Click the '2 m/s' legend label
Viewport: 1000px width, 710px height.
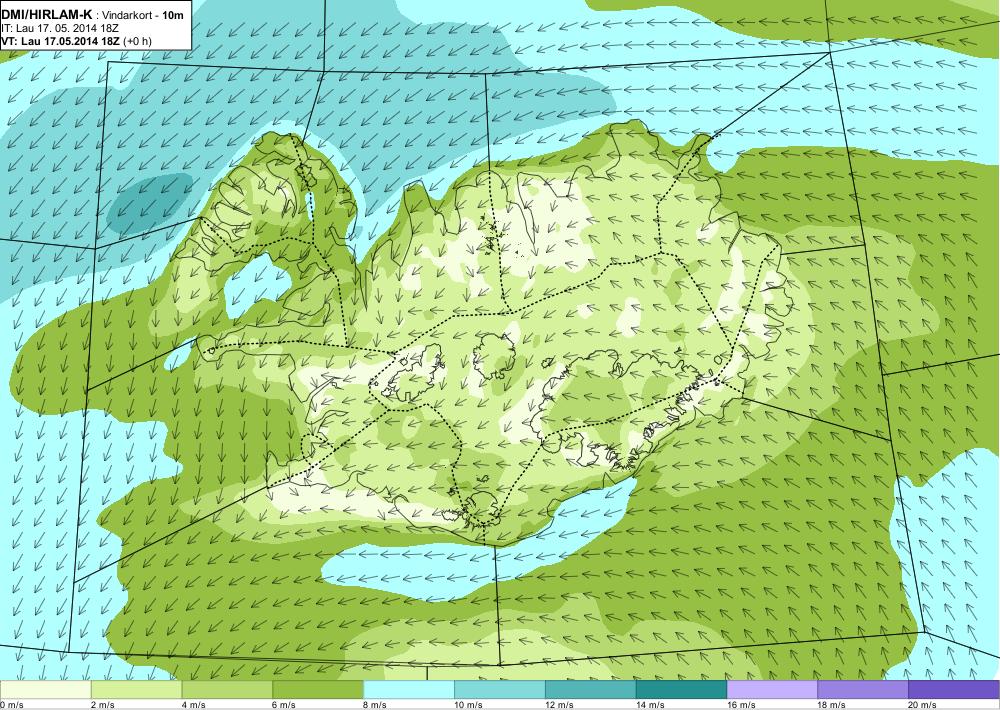(x=103, y=705)
